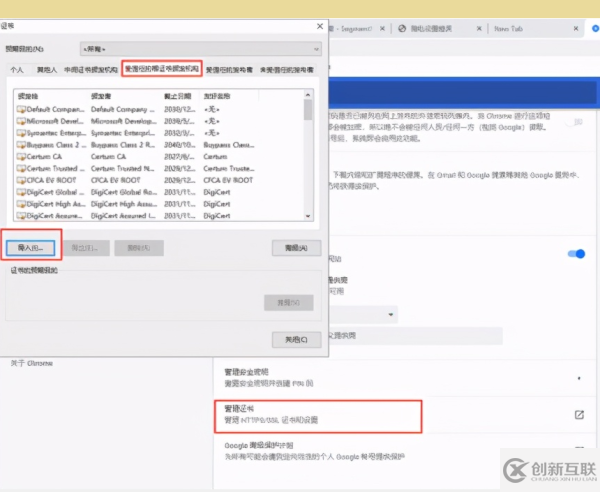Image resolution: width=600 pixels, height=492 pixels.
Task: Open the Untrusted Publishers (未受信任的发布者) tab
Action: click(287, 70)
